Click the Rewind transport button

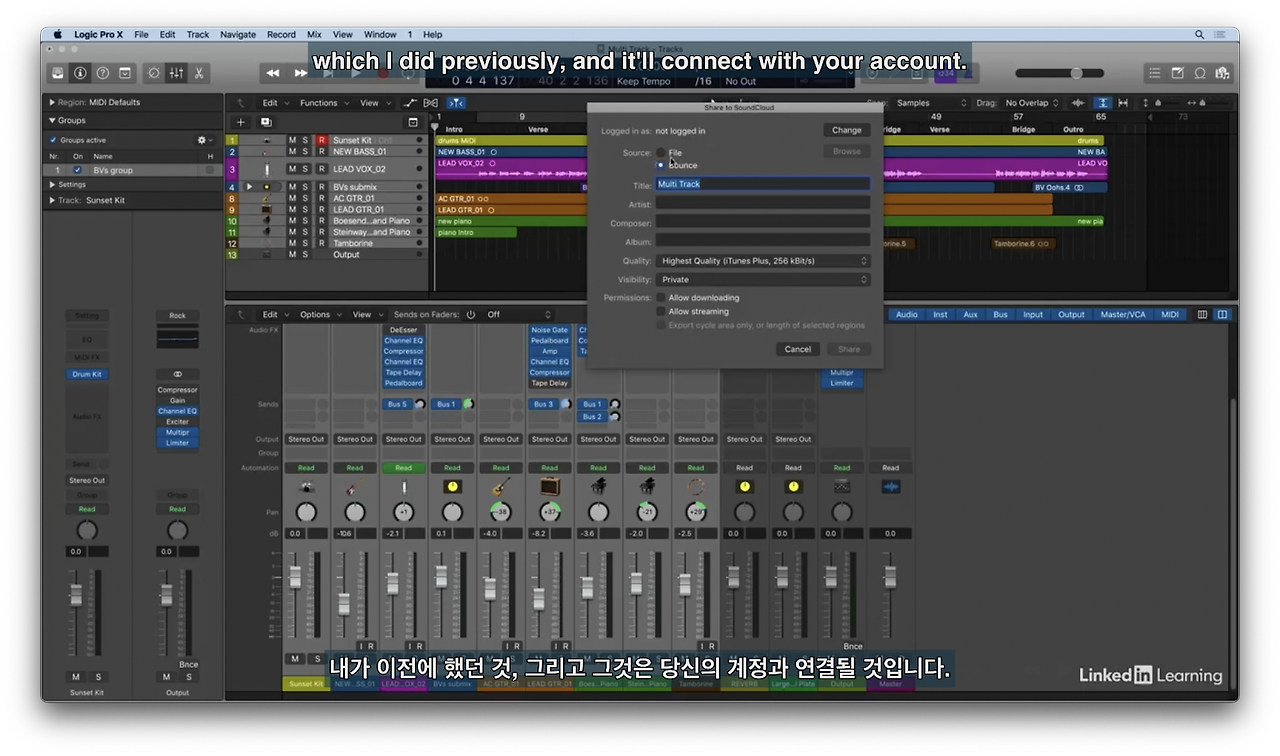click(273, 73)
